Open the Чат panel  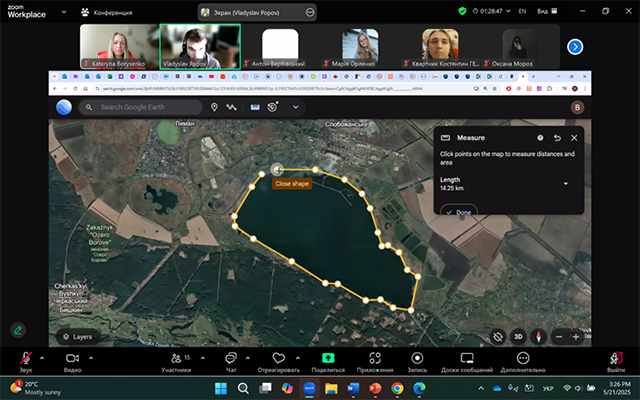pyautogui.click(x=230, y=359)
